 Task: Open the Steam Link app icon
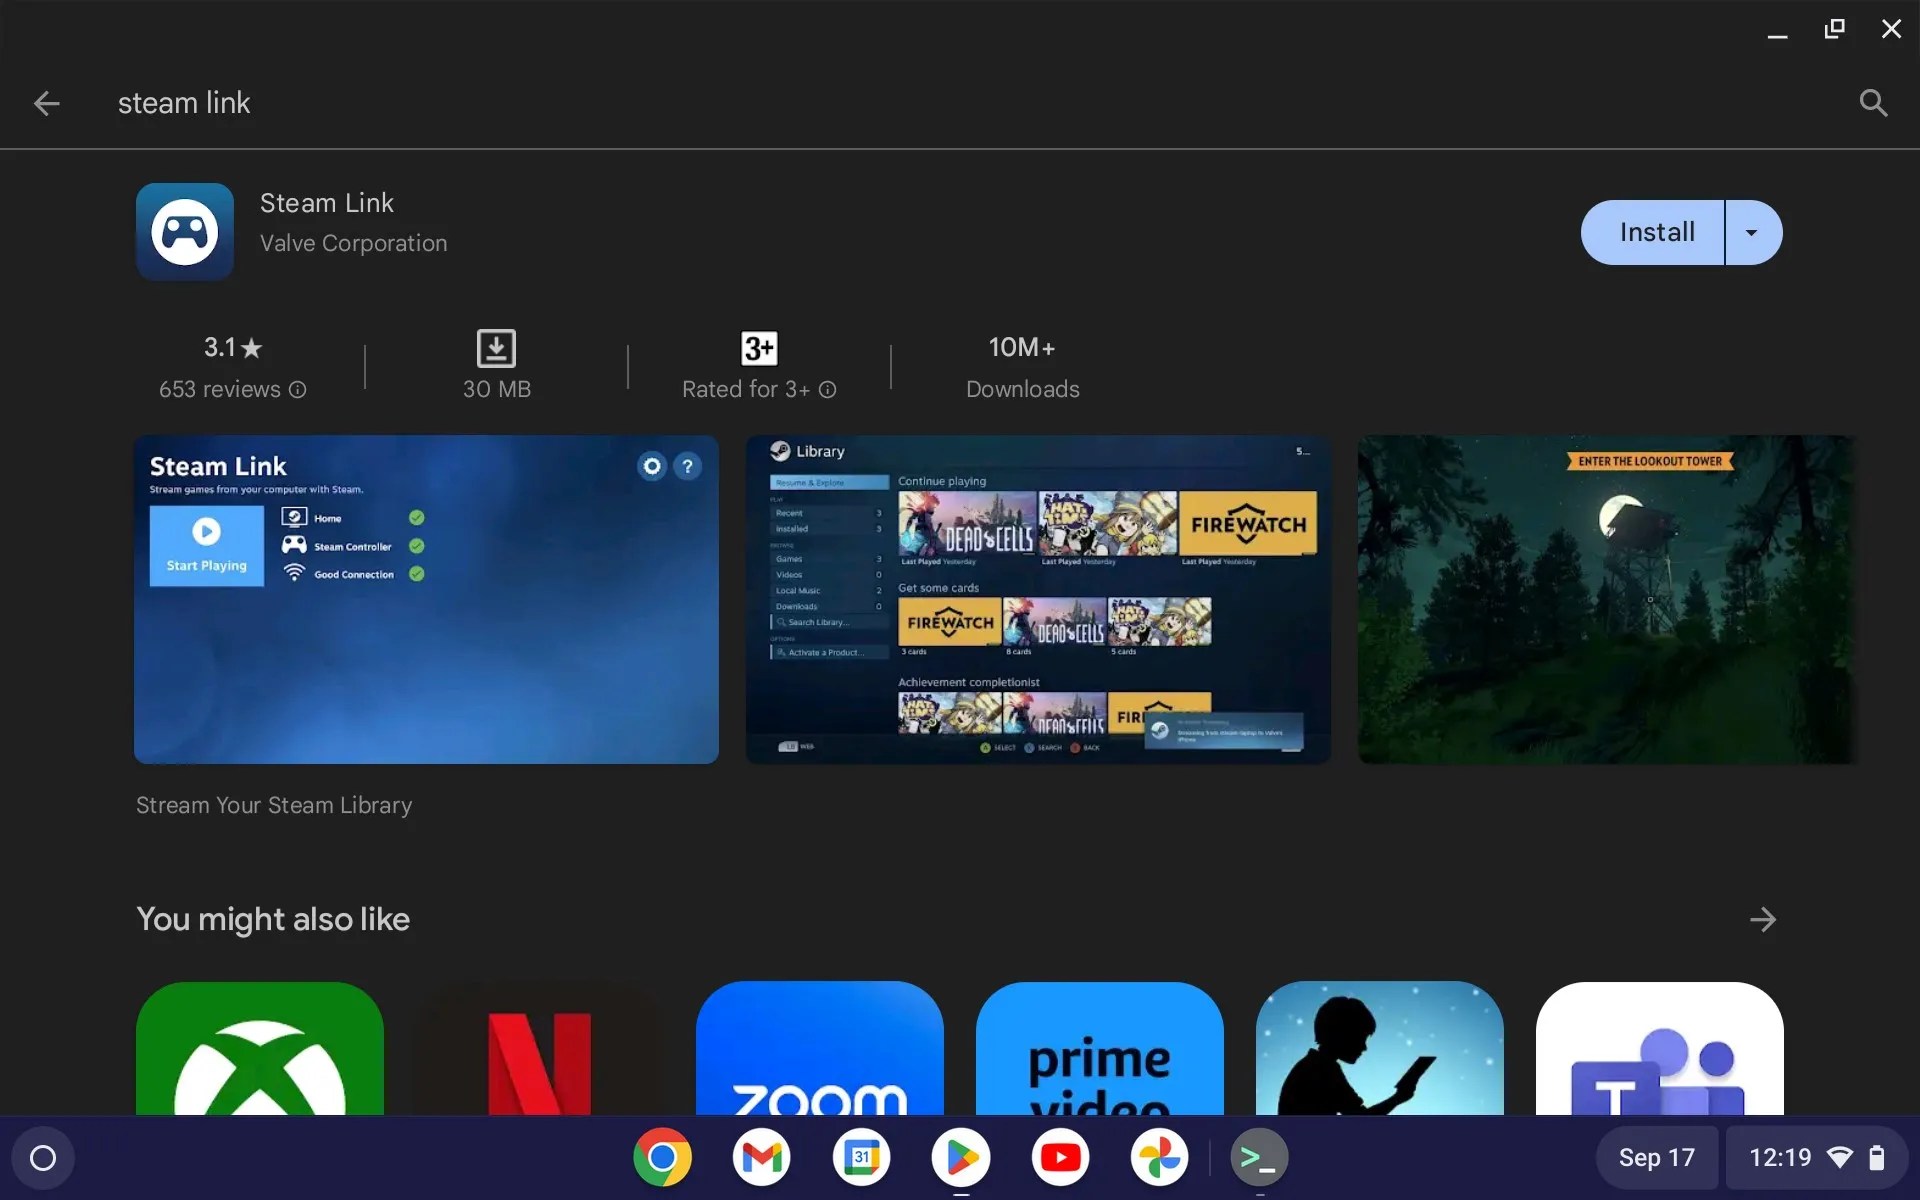pos(185,232)
